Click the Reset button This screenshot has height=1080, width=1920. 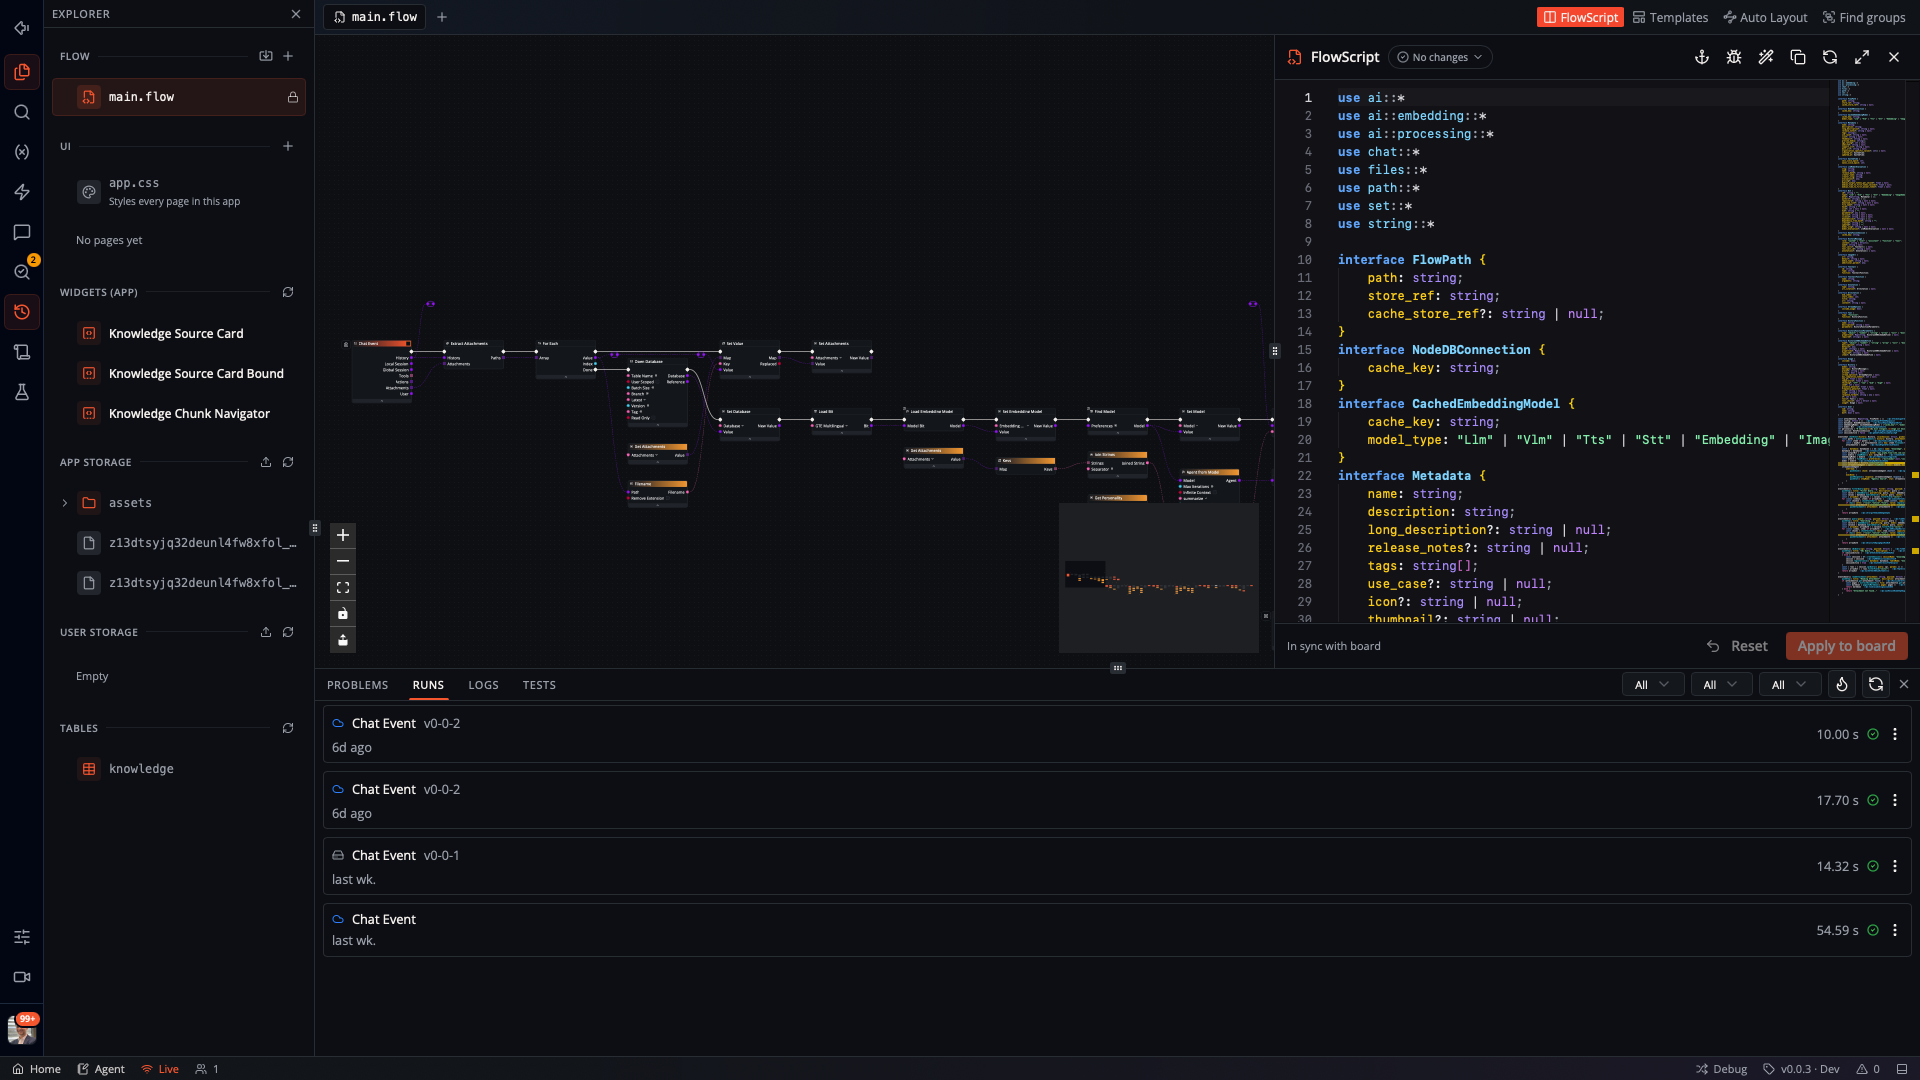click(x=1737, y=646)
